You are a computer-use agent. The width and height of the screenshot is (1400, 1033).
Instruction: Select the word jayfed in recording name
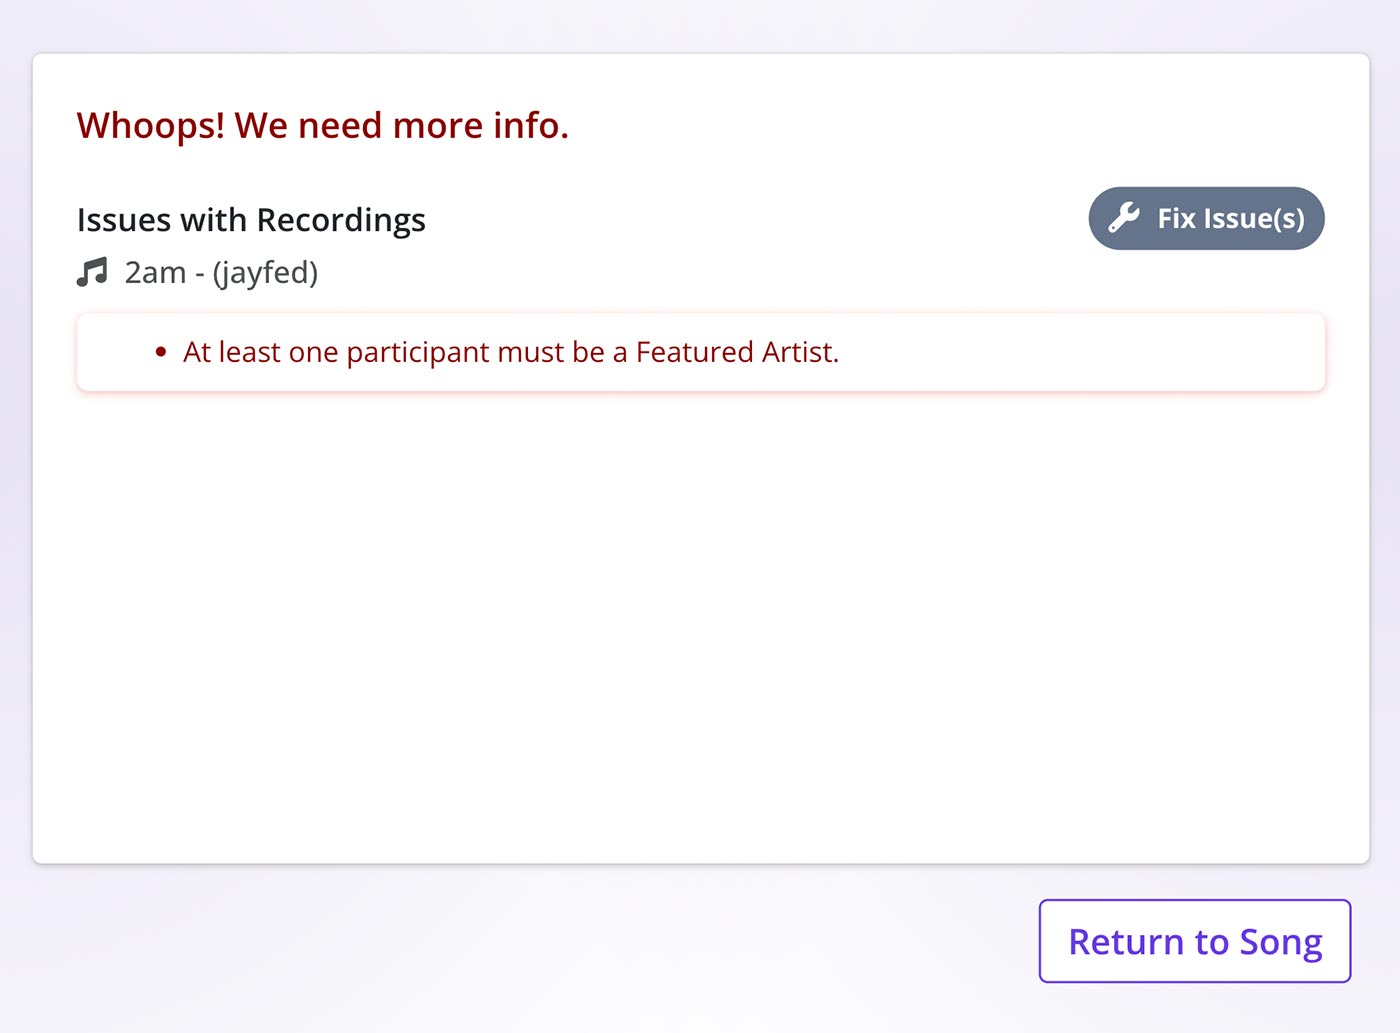[265, 272]
